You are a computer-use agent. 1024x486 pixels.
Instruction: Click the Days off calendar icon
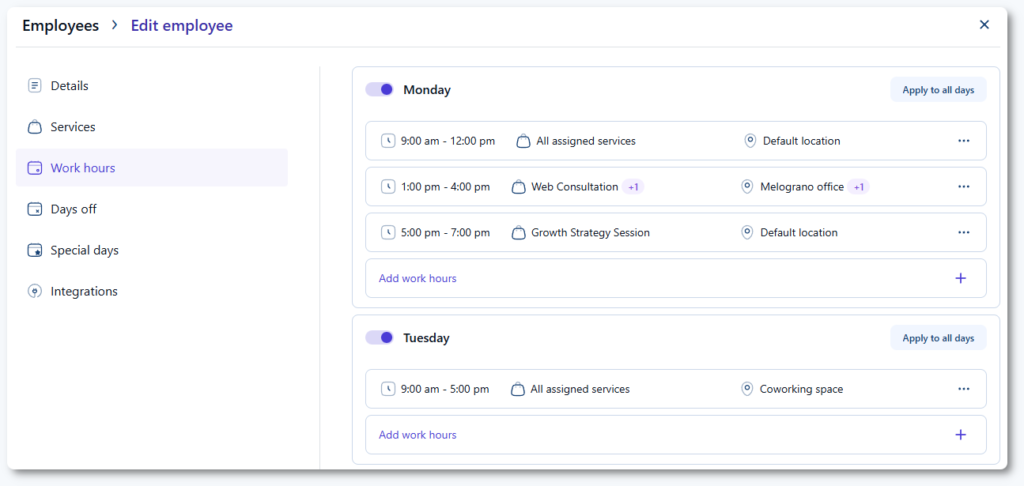point(35,209)
